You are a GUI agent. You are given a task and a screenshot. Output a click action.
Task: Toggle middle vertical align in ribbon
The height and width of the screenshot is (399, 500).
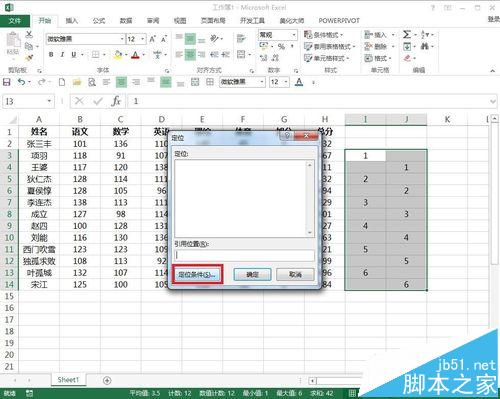(190, 39)
